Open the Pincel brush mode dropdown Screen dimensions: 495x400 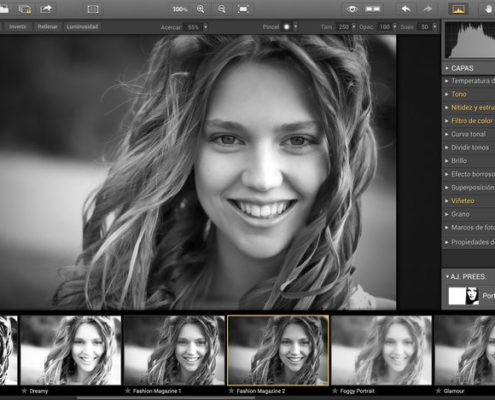[295, 27]
